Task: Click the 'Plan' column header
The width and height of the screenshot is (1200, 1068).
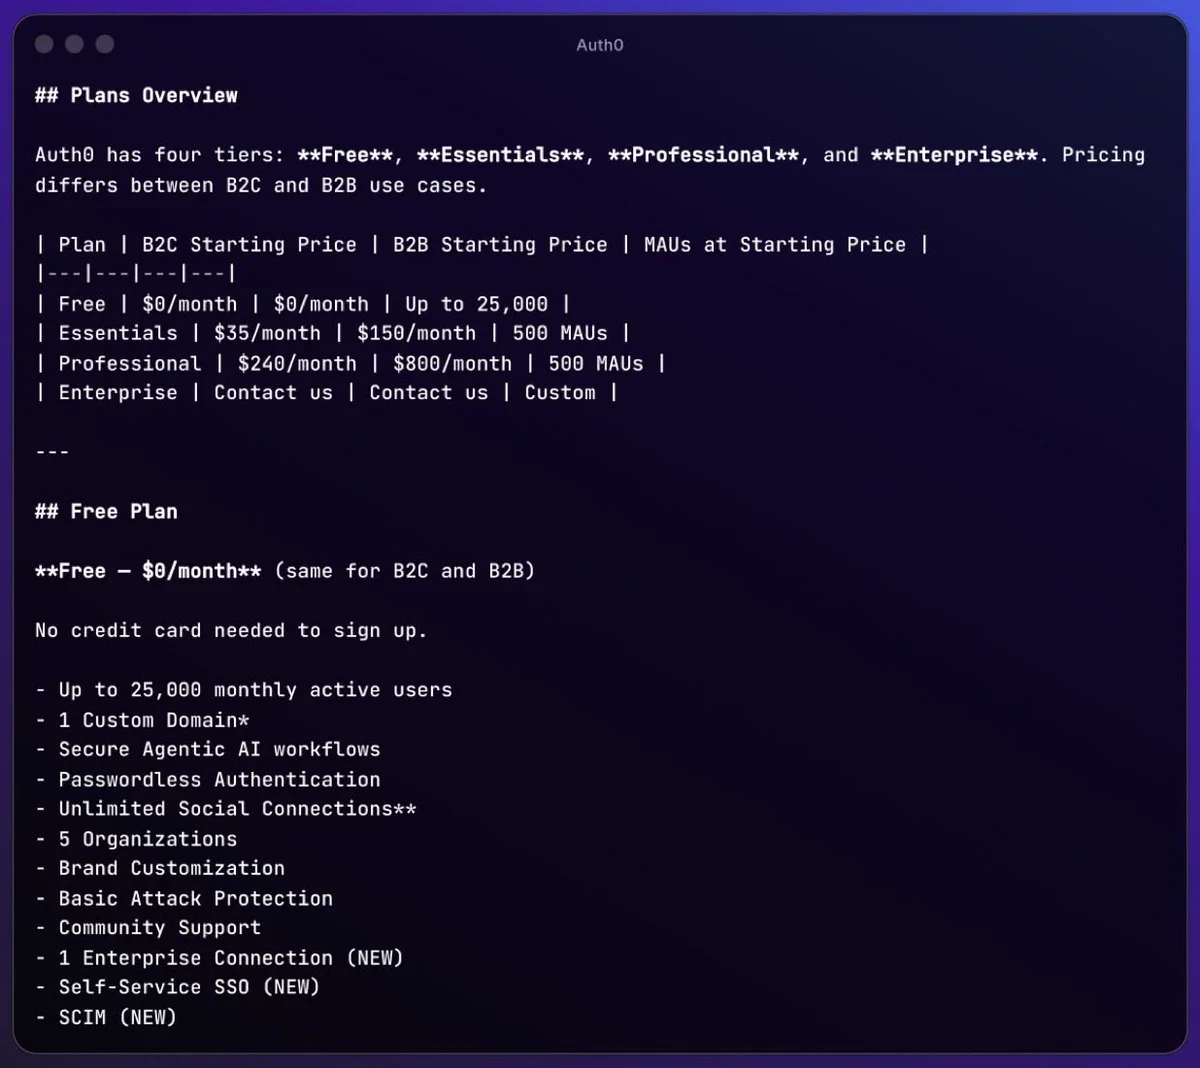Action: tap(82, 245)
